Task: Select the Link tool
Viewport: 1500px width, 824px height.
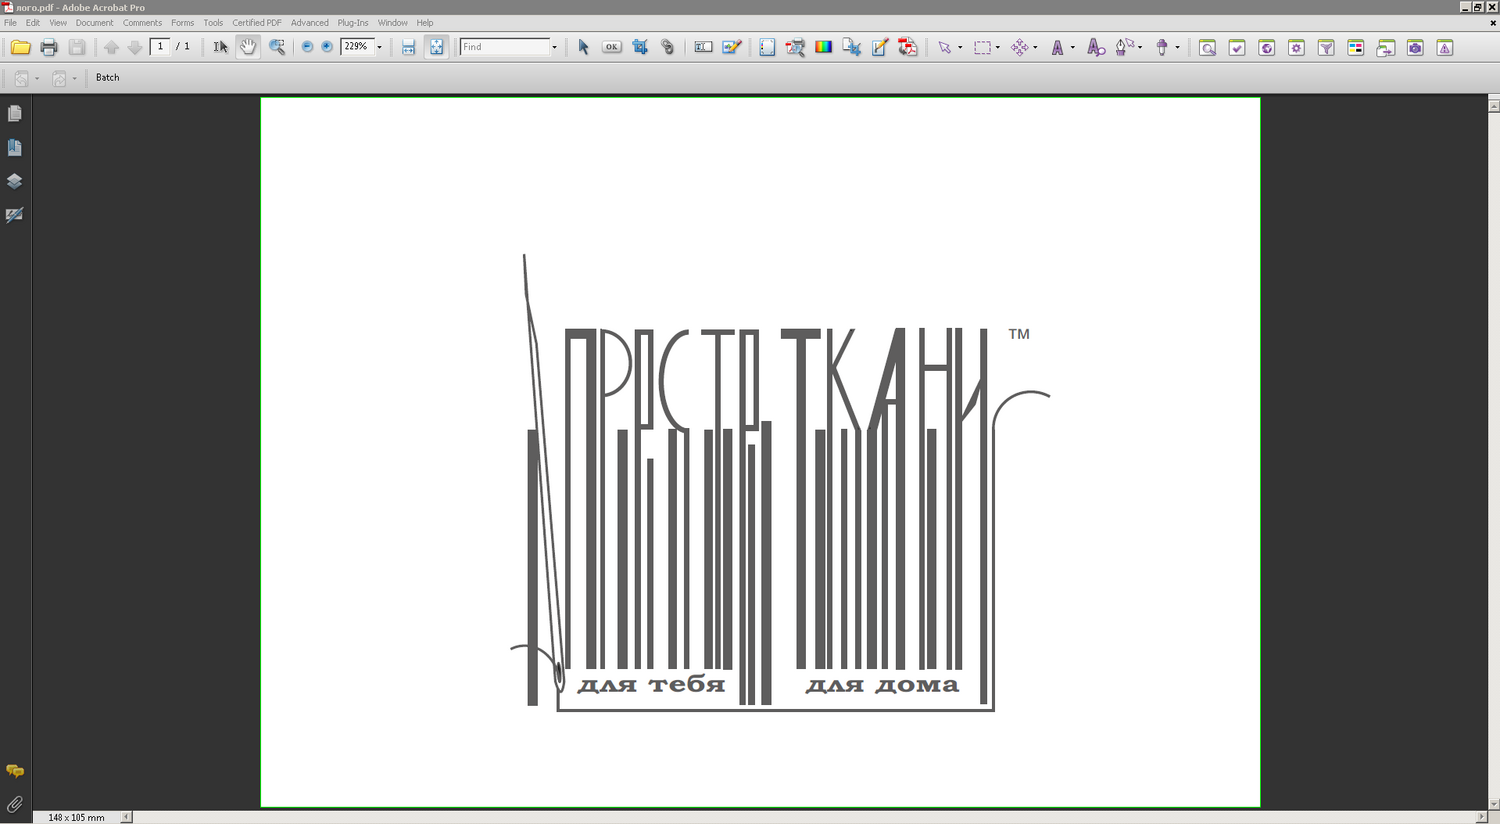Action: [668, 47]
